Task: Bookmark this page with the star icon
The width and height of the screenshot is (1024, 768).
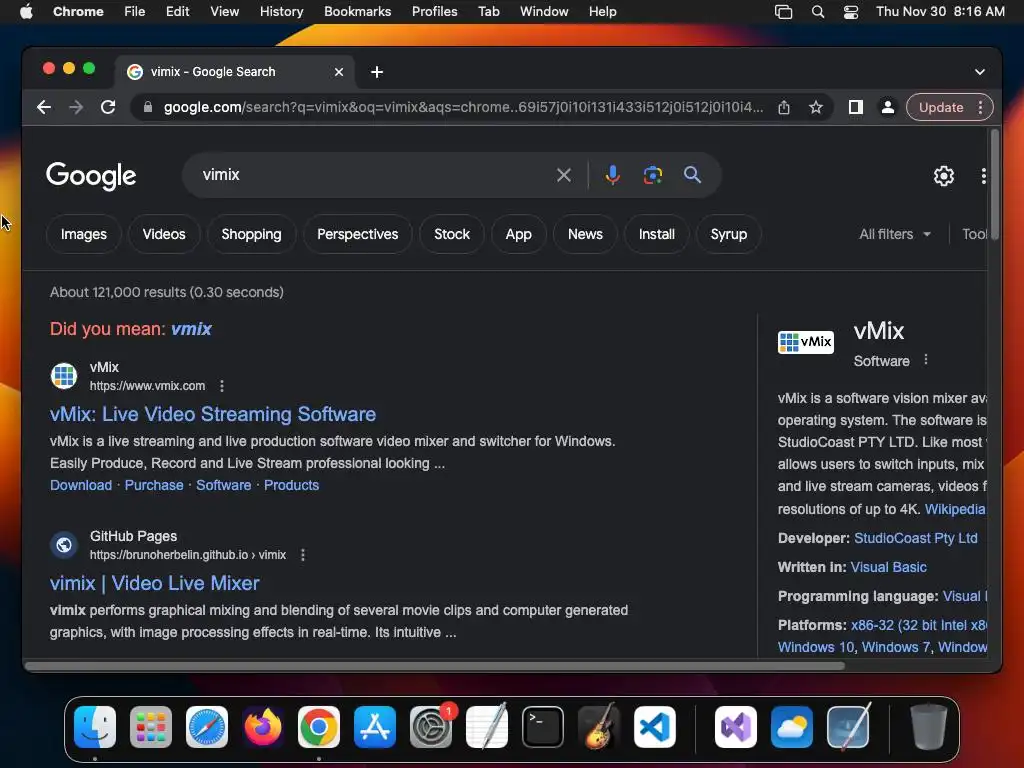Action: [x=816, y=107]
